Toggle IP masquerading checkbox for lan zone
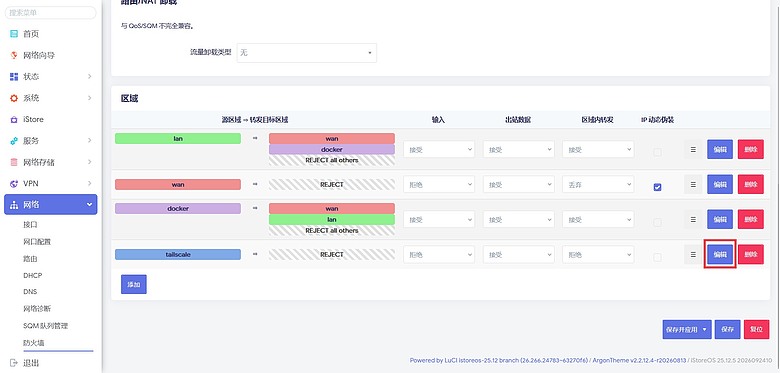Viewport: 780px width, 373px height. coord(658,152)
